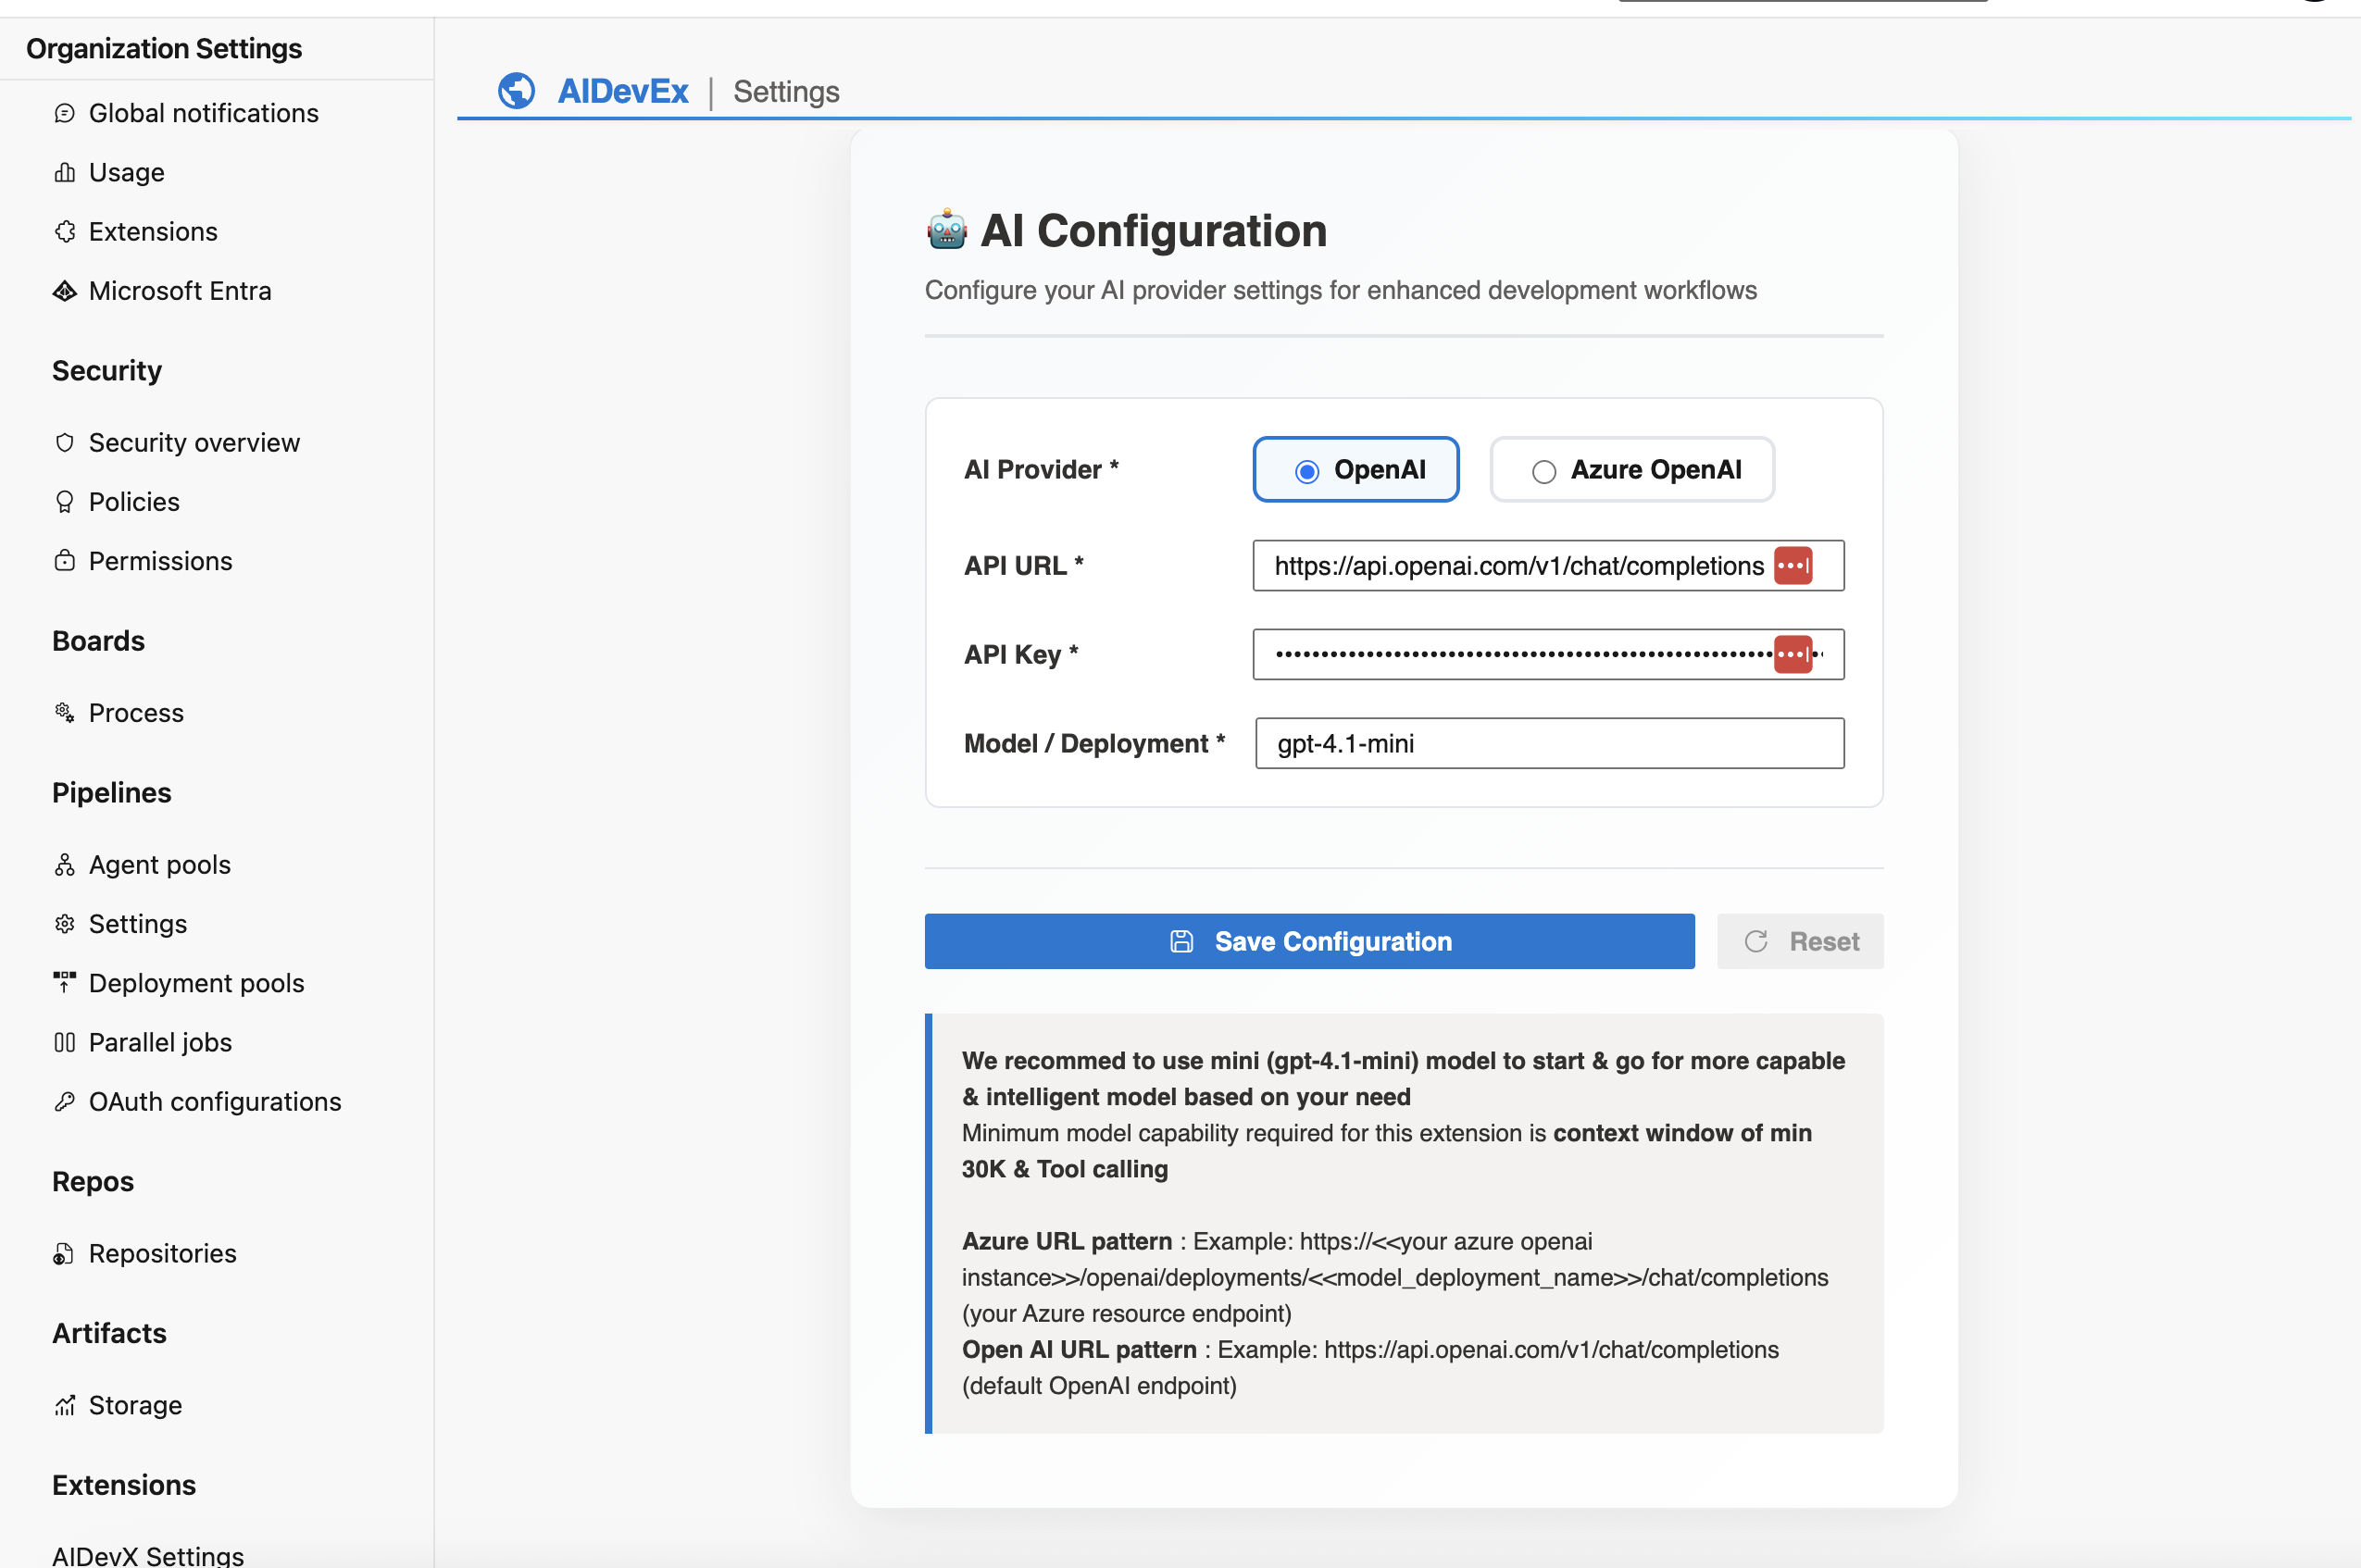Reveal the masked API Key value
Viewport: 2361px width, 1568px height.
1794,654
